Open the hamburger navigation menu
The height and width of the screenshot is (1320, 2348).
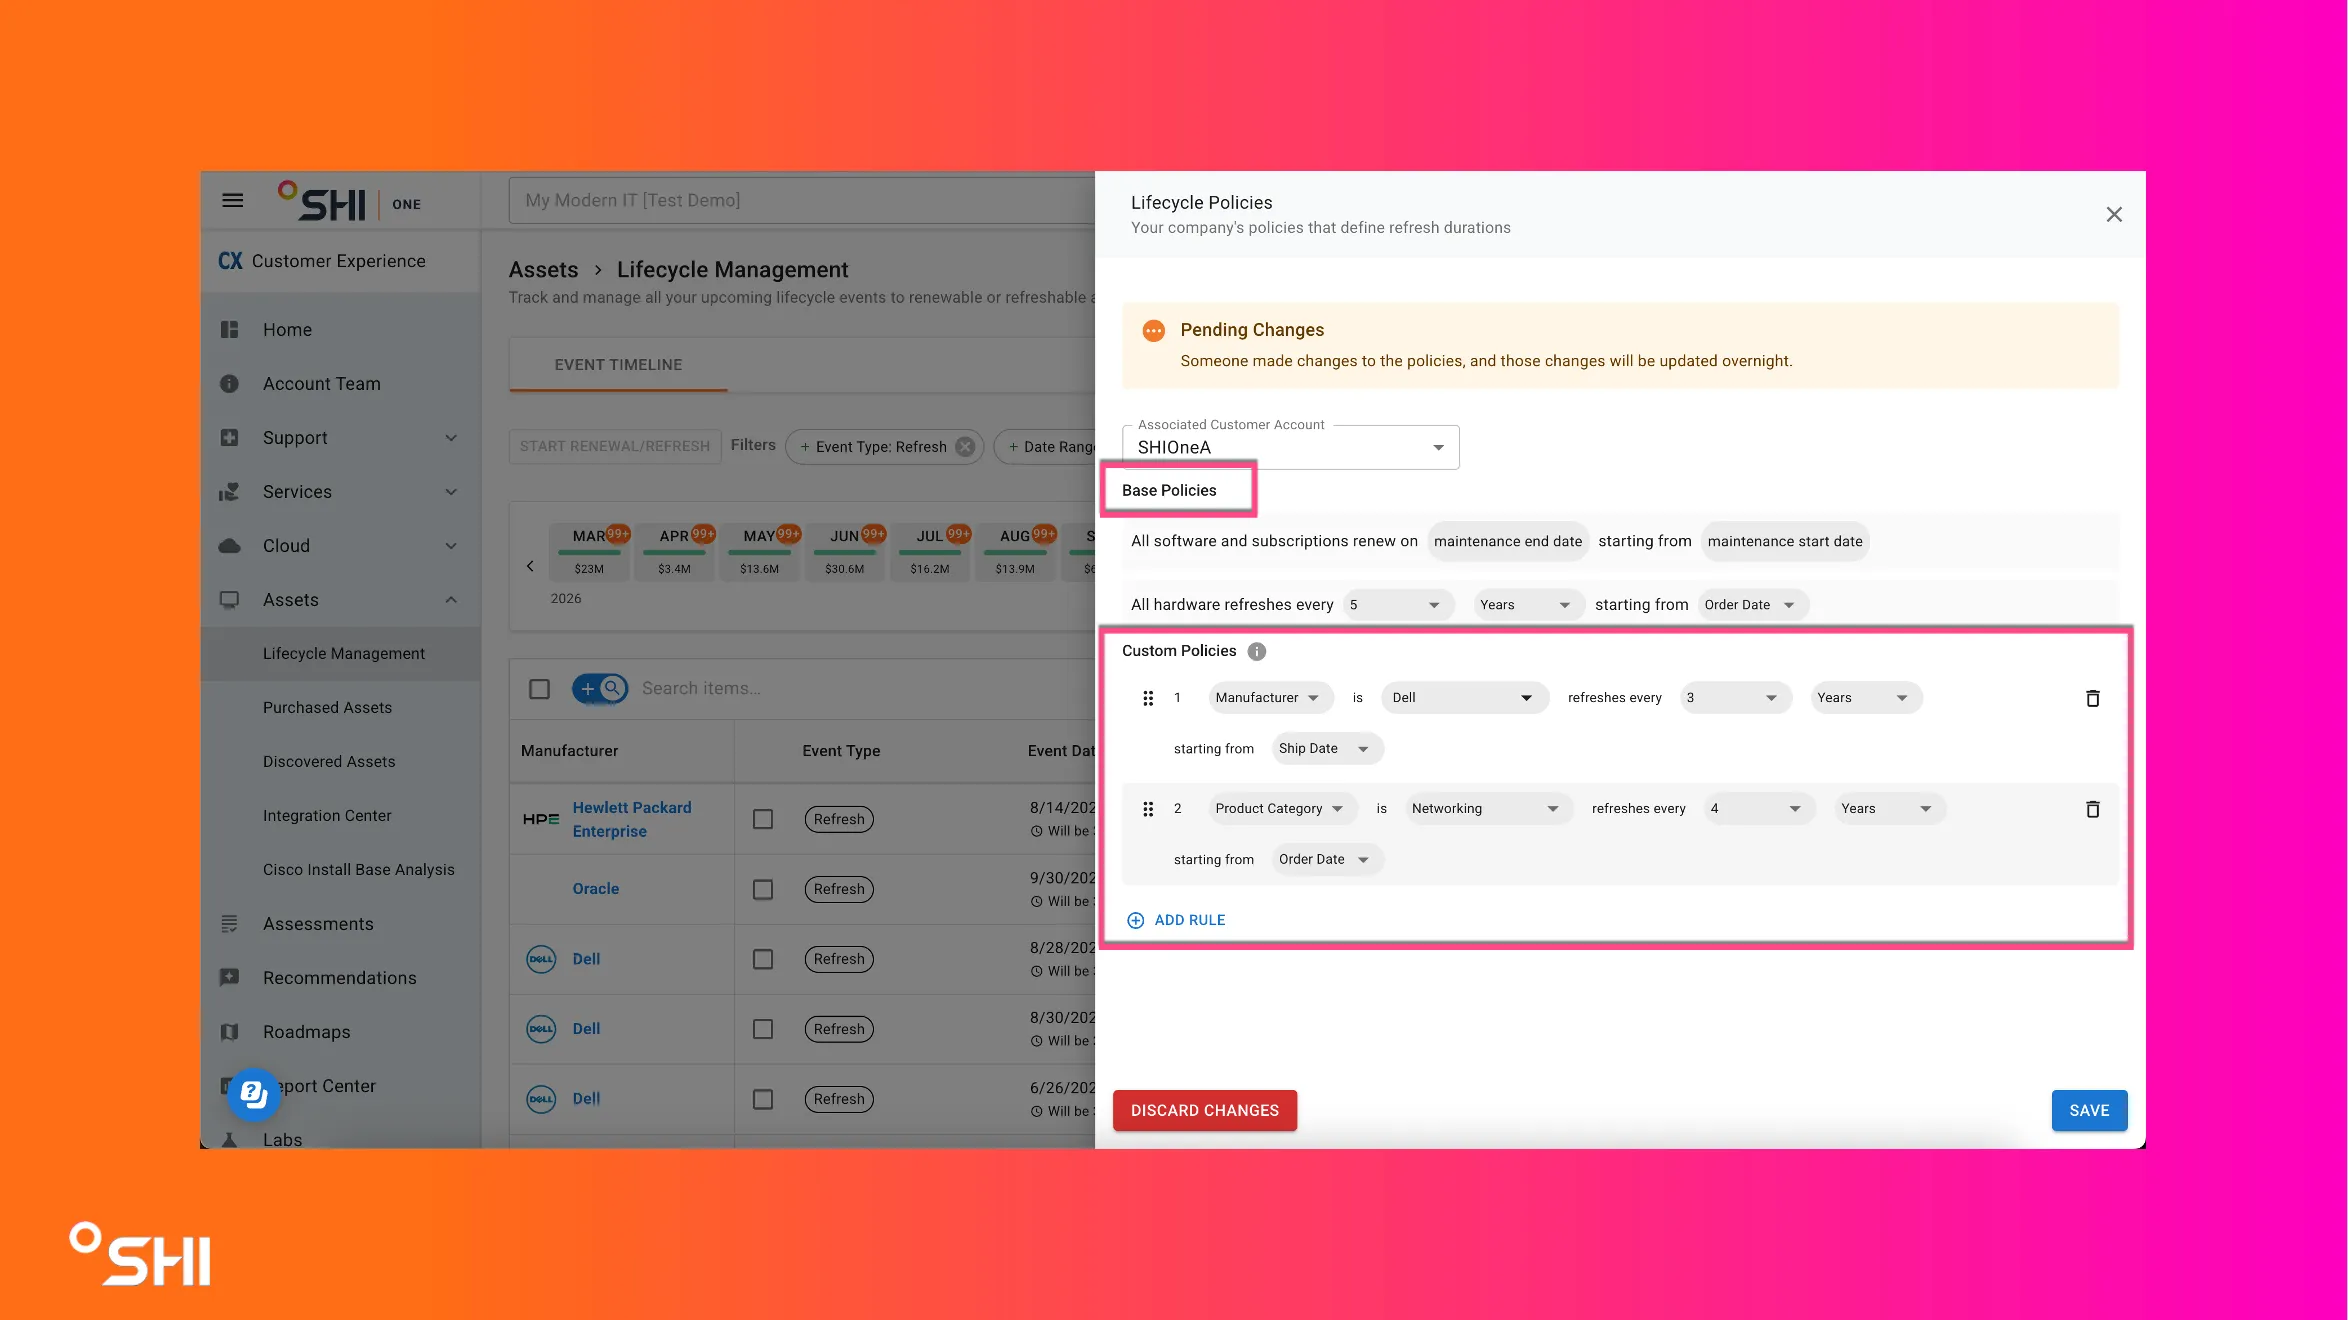(232, 200)
